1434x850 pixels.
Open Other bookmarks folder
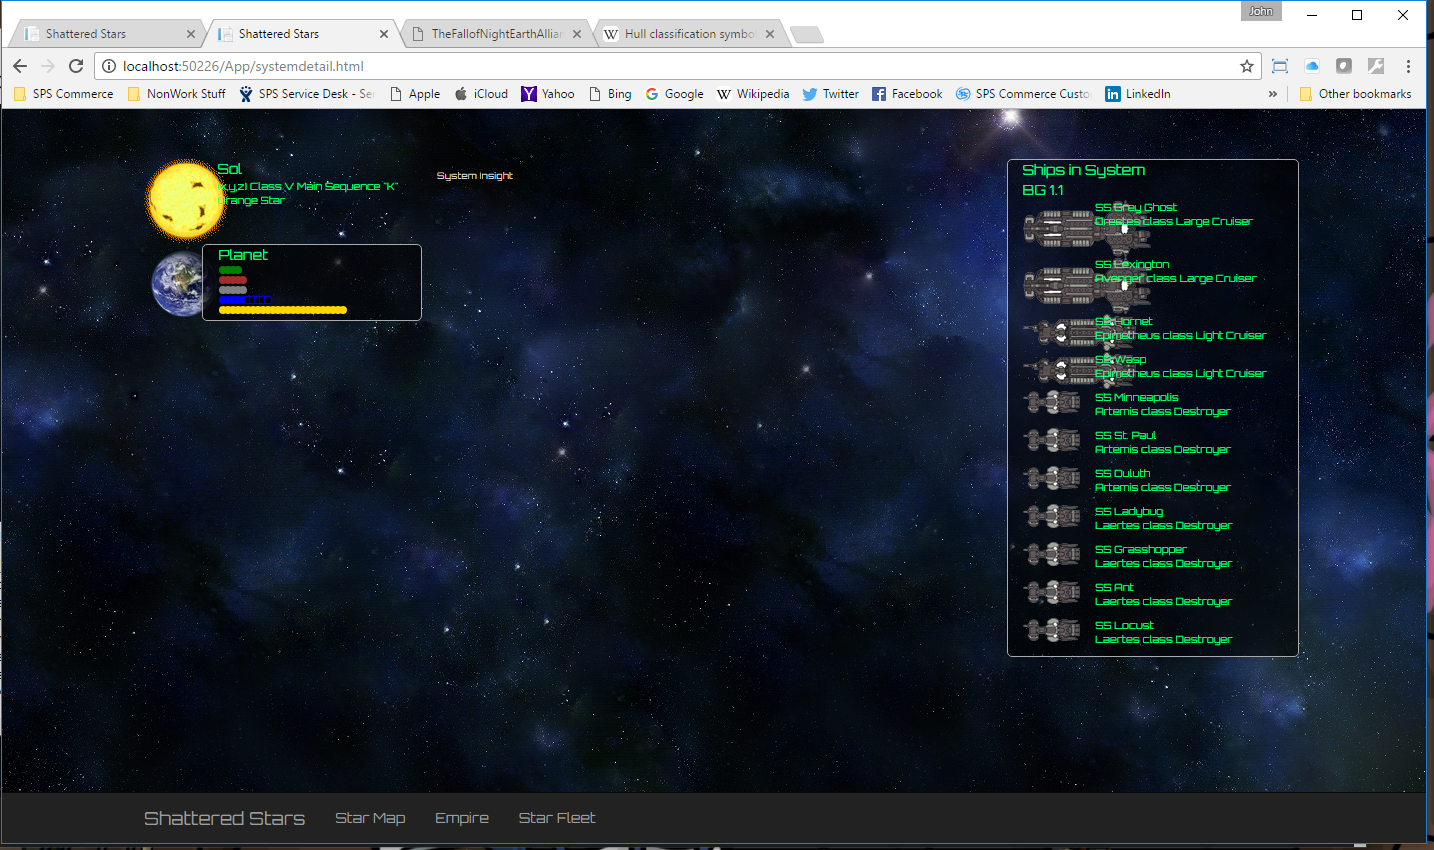1355,94
